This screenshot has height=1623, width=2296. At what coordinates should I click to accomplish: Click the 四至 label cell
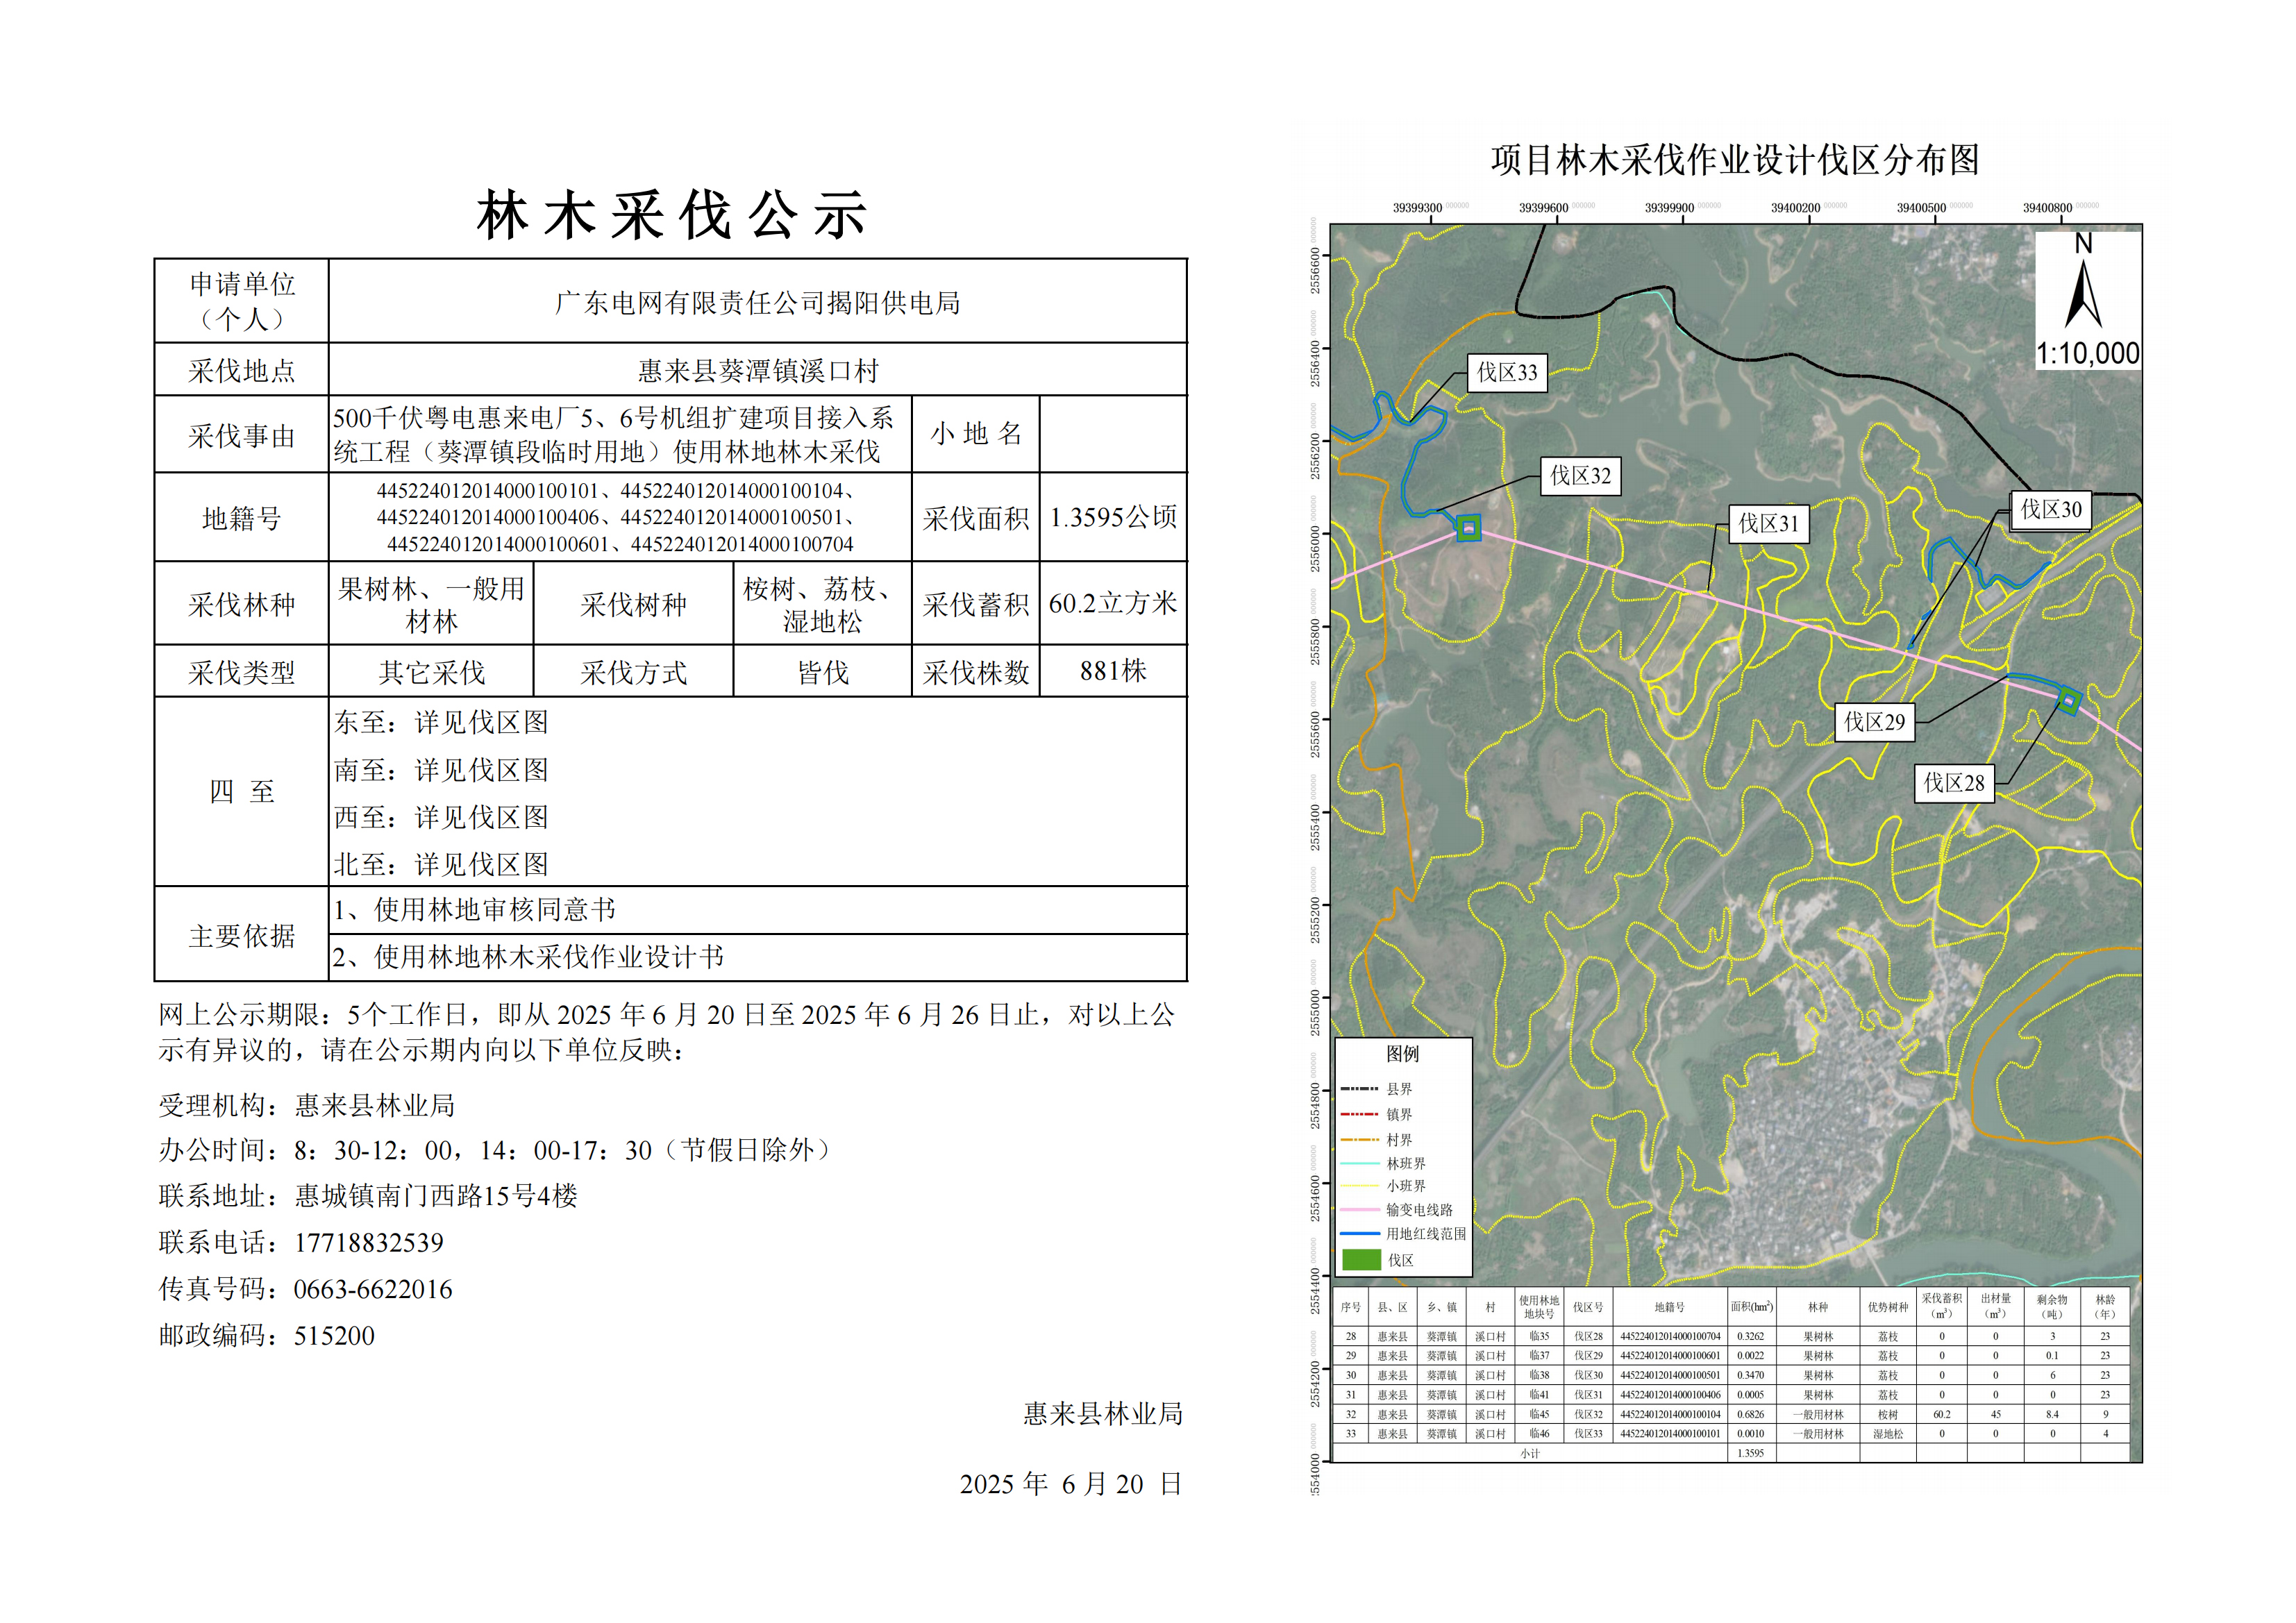point(242,791)
